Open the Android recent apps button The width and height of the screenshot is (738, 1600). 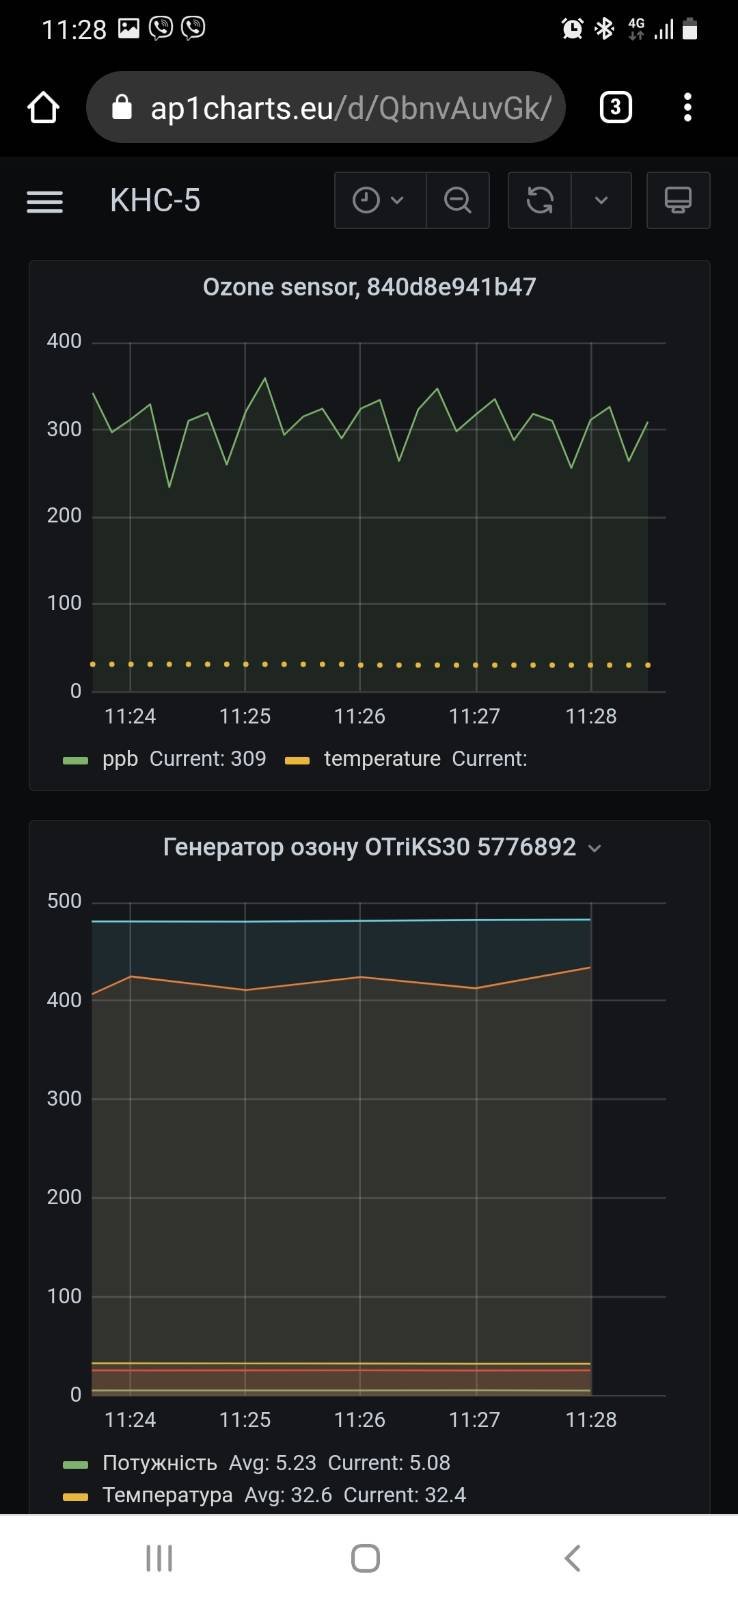(x=159, y=1558)
